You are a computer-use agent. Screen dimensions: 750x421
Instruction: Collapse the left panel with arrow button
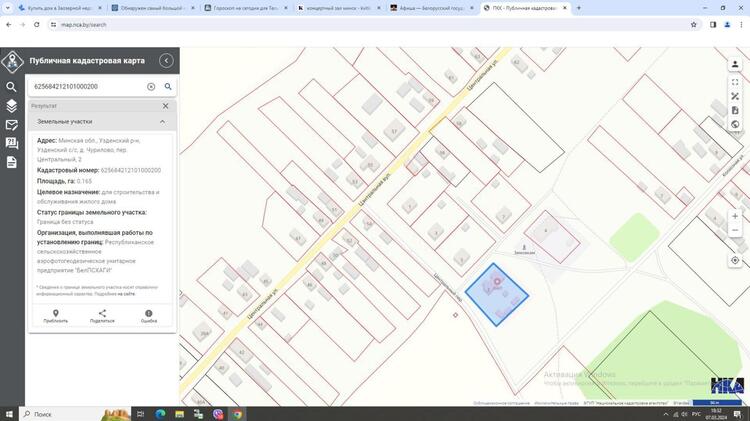click(166, 61)
